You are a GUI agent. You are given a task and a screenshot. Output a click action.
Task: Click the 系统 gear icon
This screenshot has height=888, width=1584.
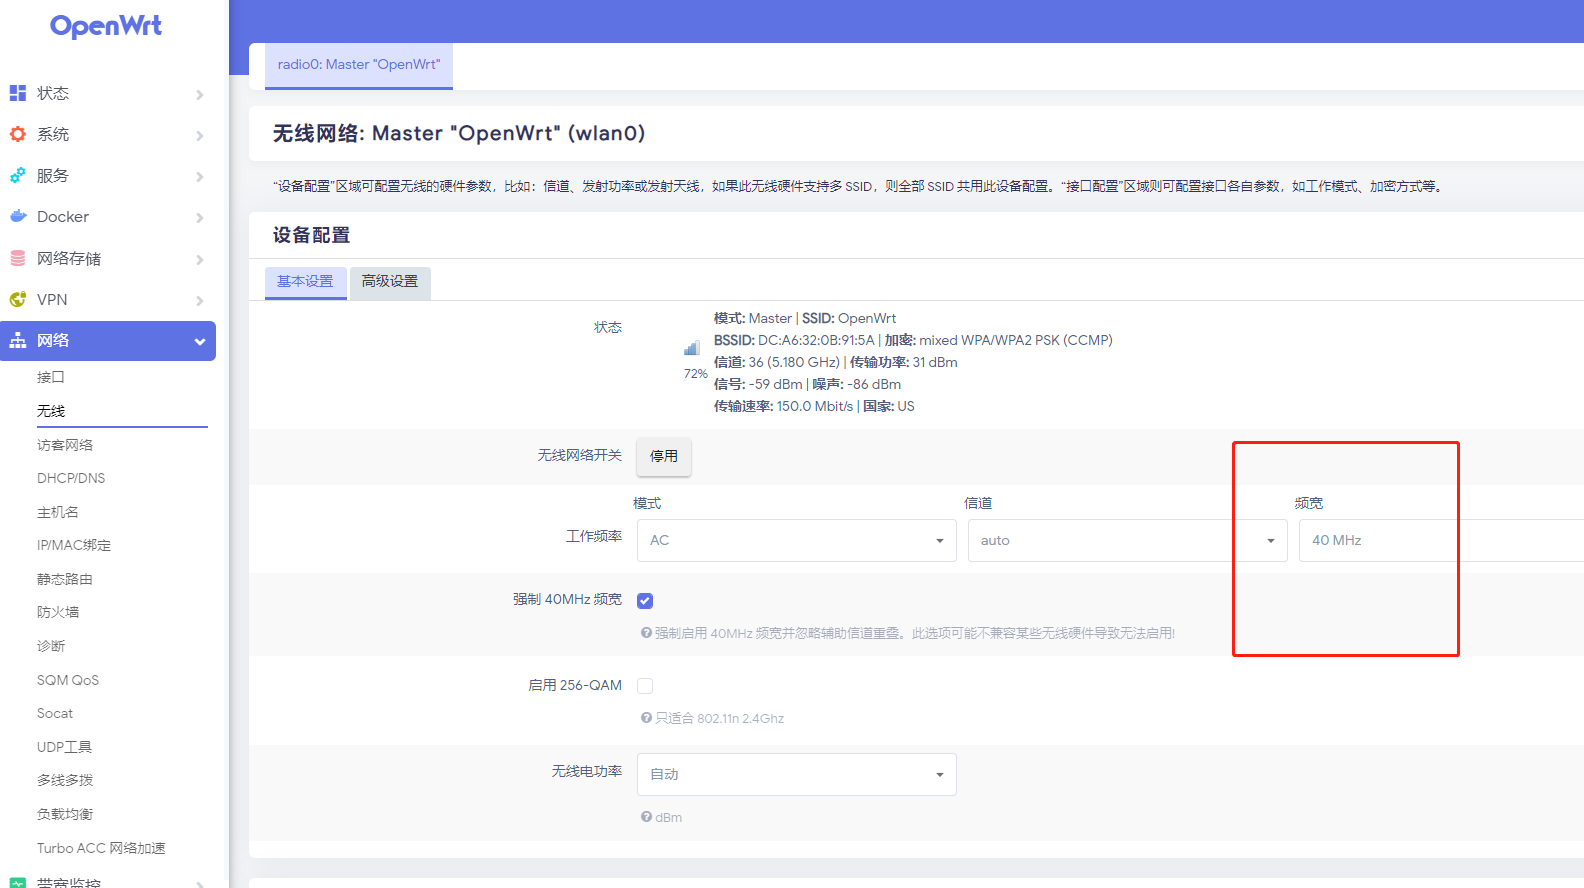pos(18,134)
